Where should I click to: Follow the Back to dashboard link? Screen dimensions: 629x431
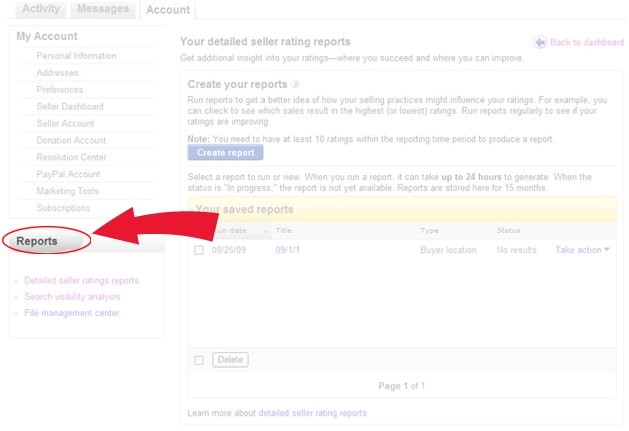click(587, 42)
